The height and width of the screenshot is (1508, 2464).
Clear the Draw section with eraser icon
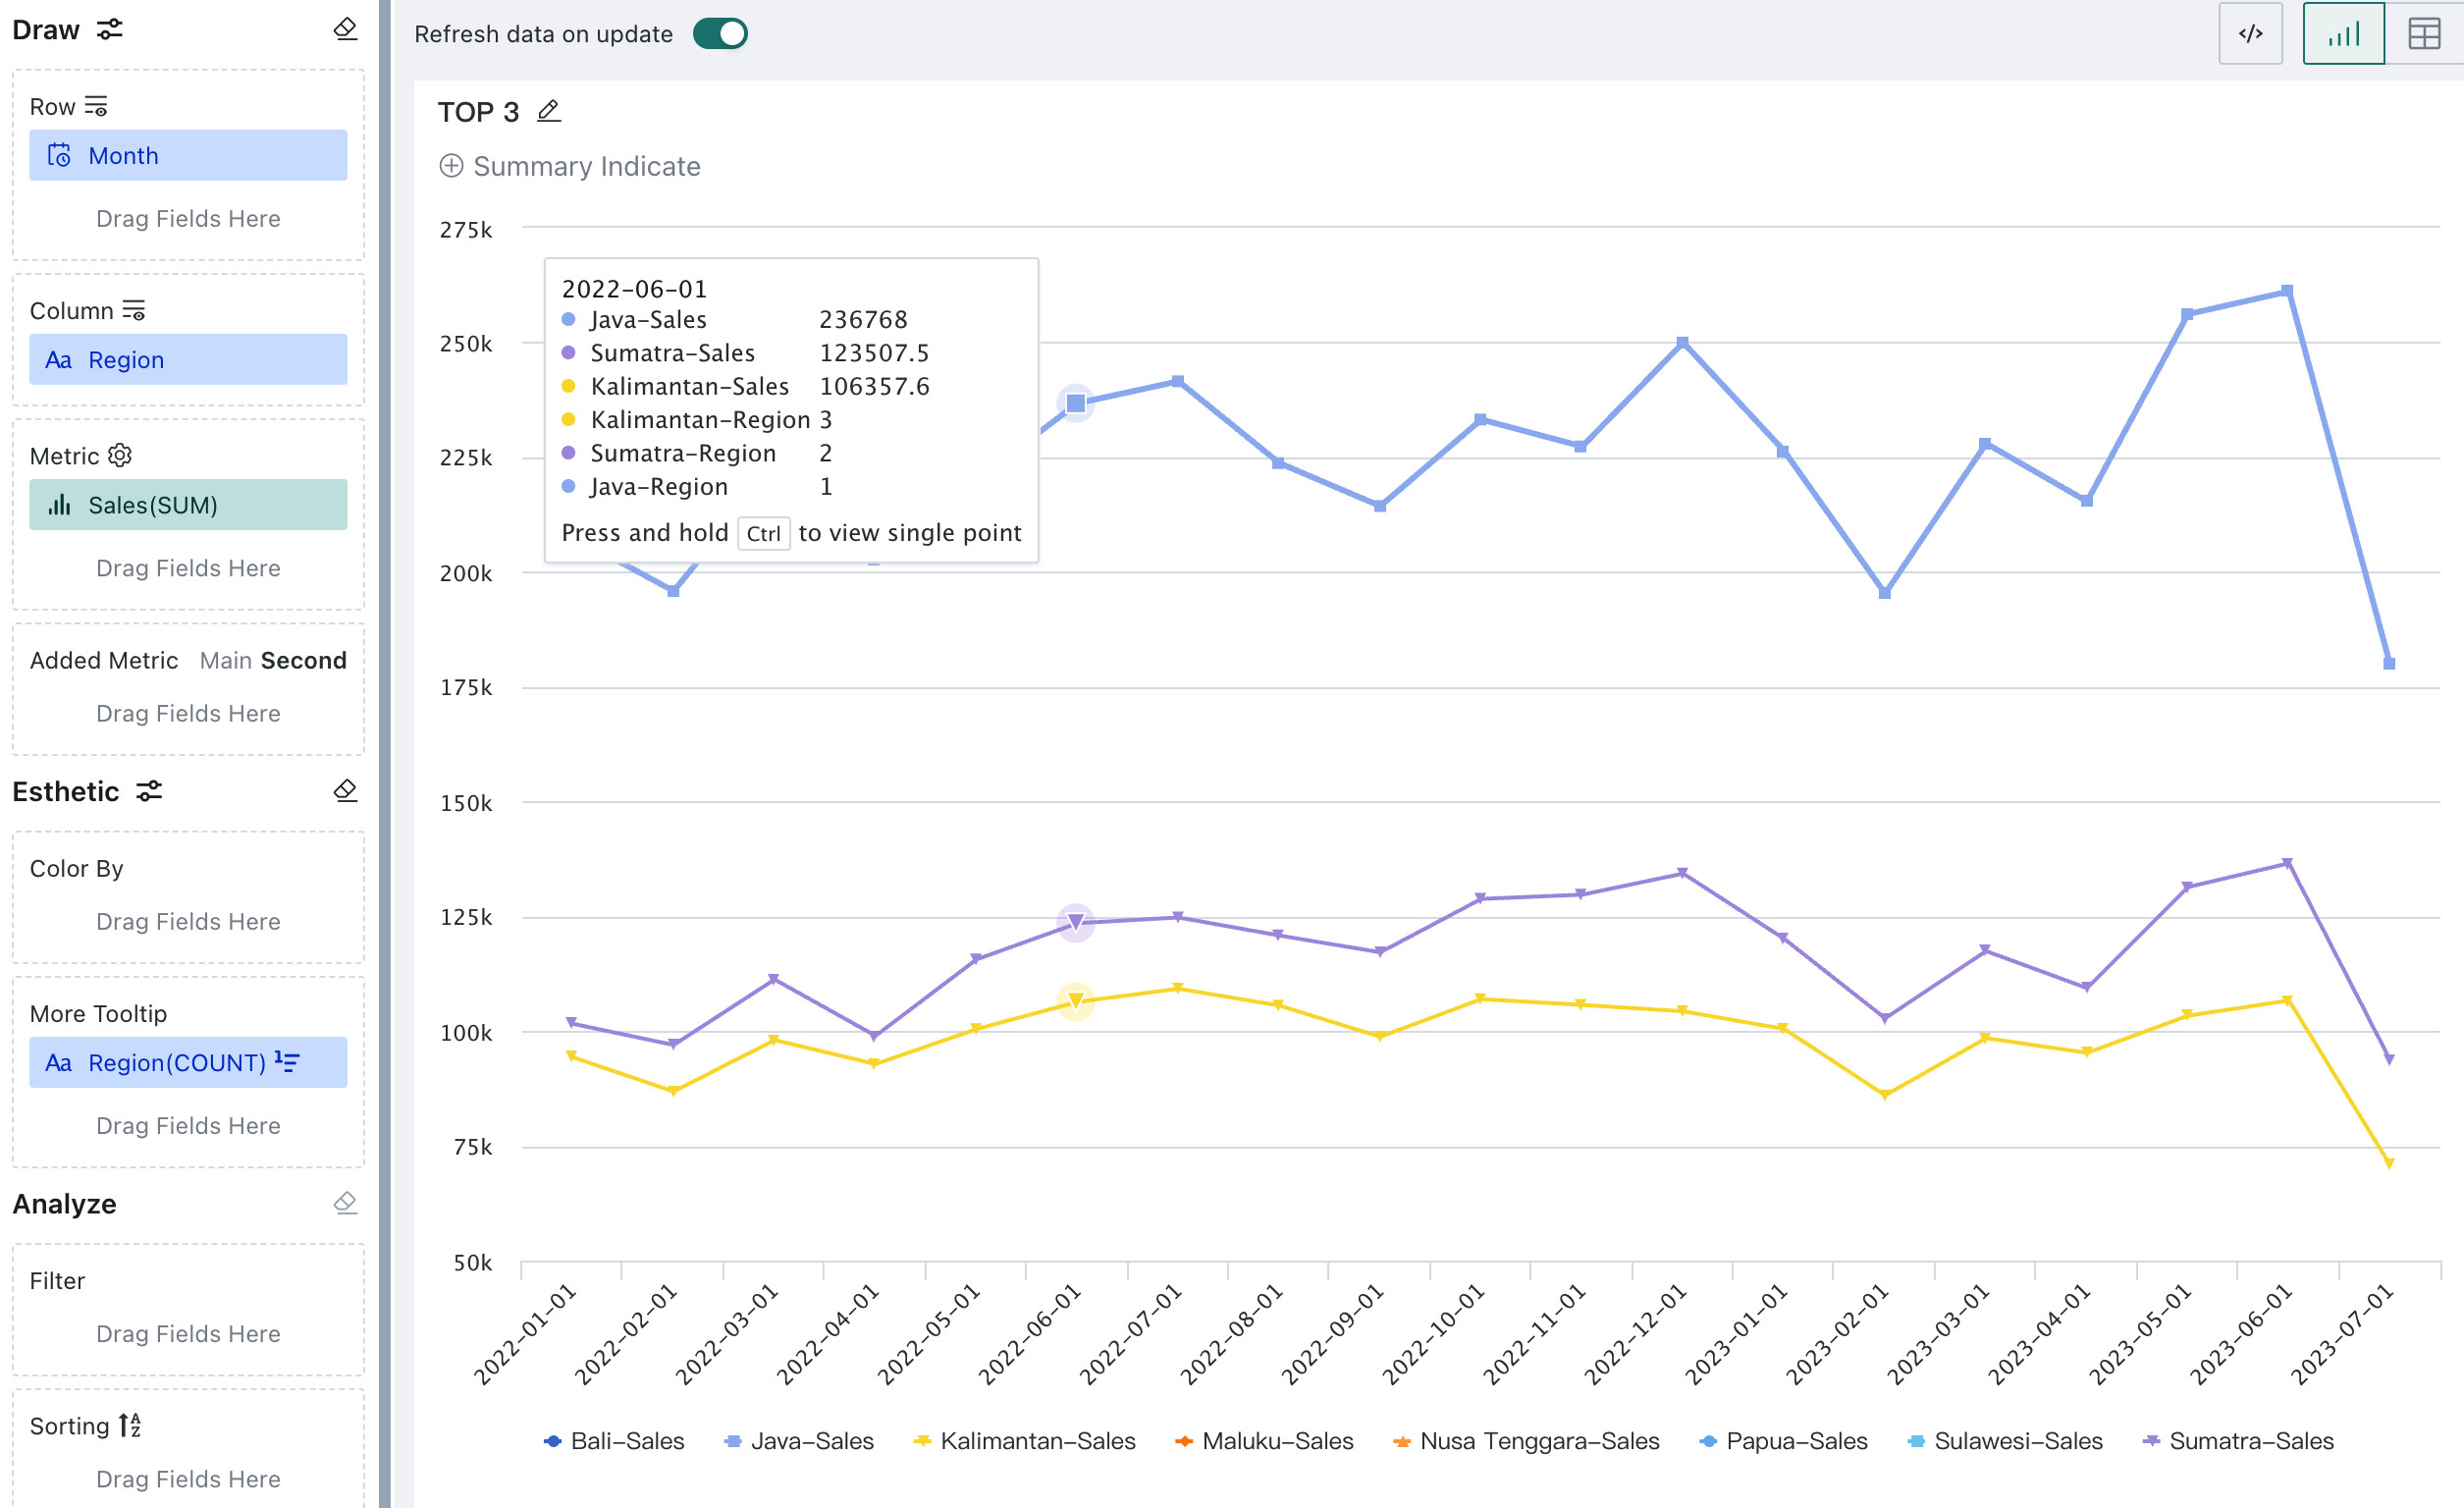point(345,29)
